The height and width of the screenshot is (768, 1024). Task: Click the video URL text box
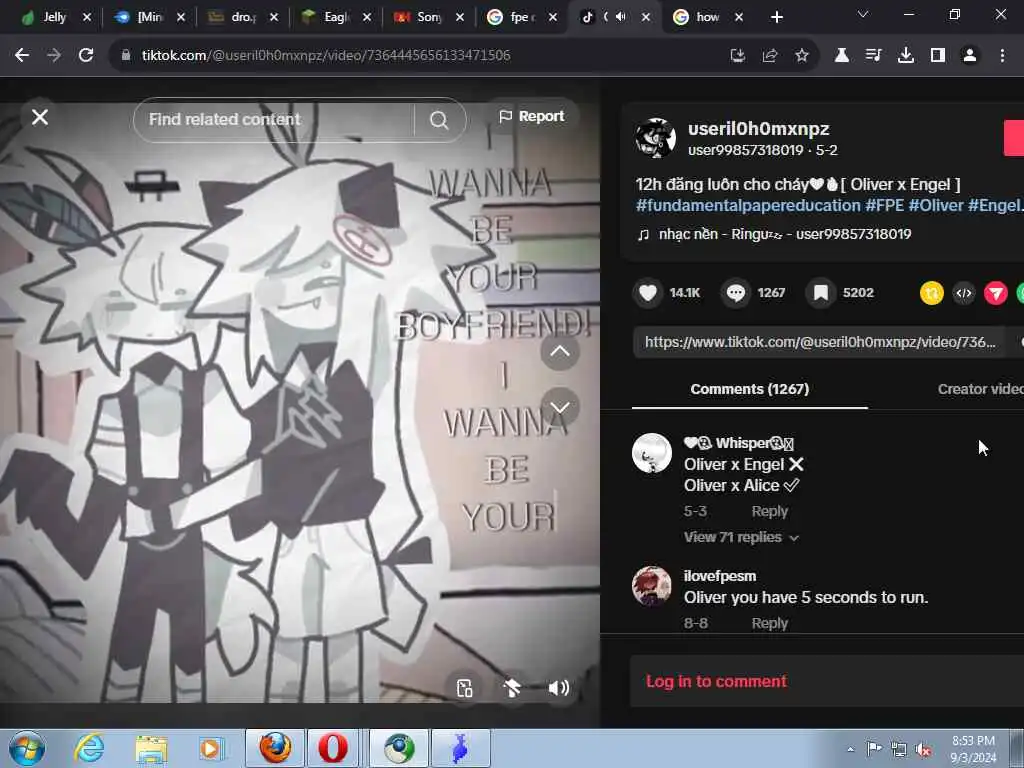[820, 342]
